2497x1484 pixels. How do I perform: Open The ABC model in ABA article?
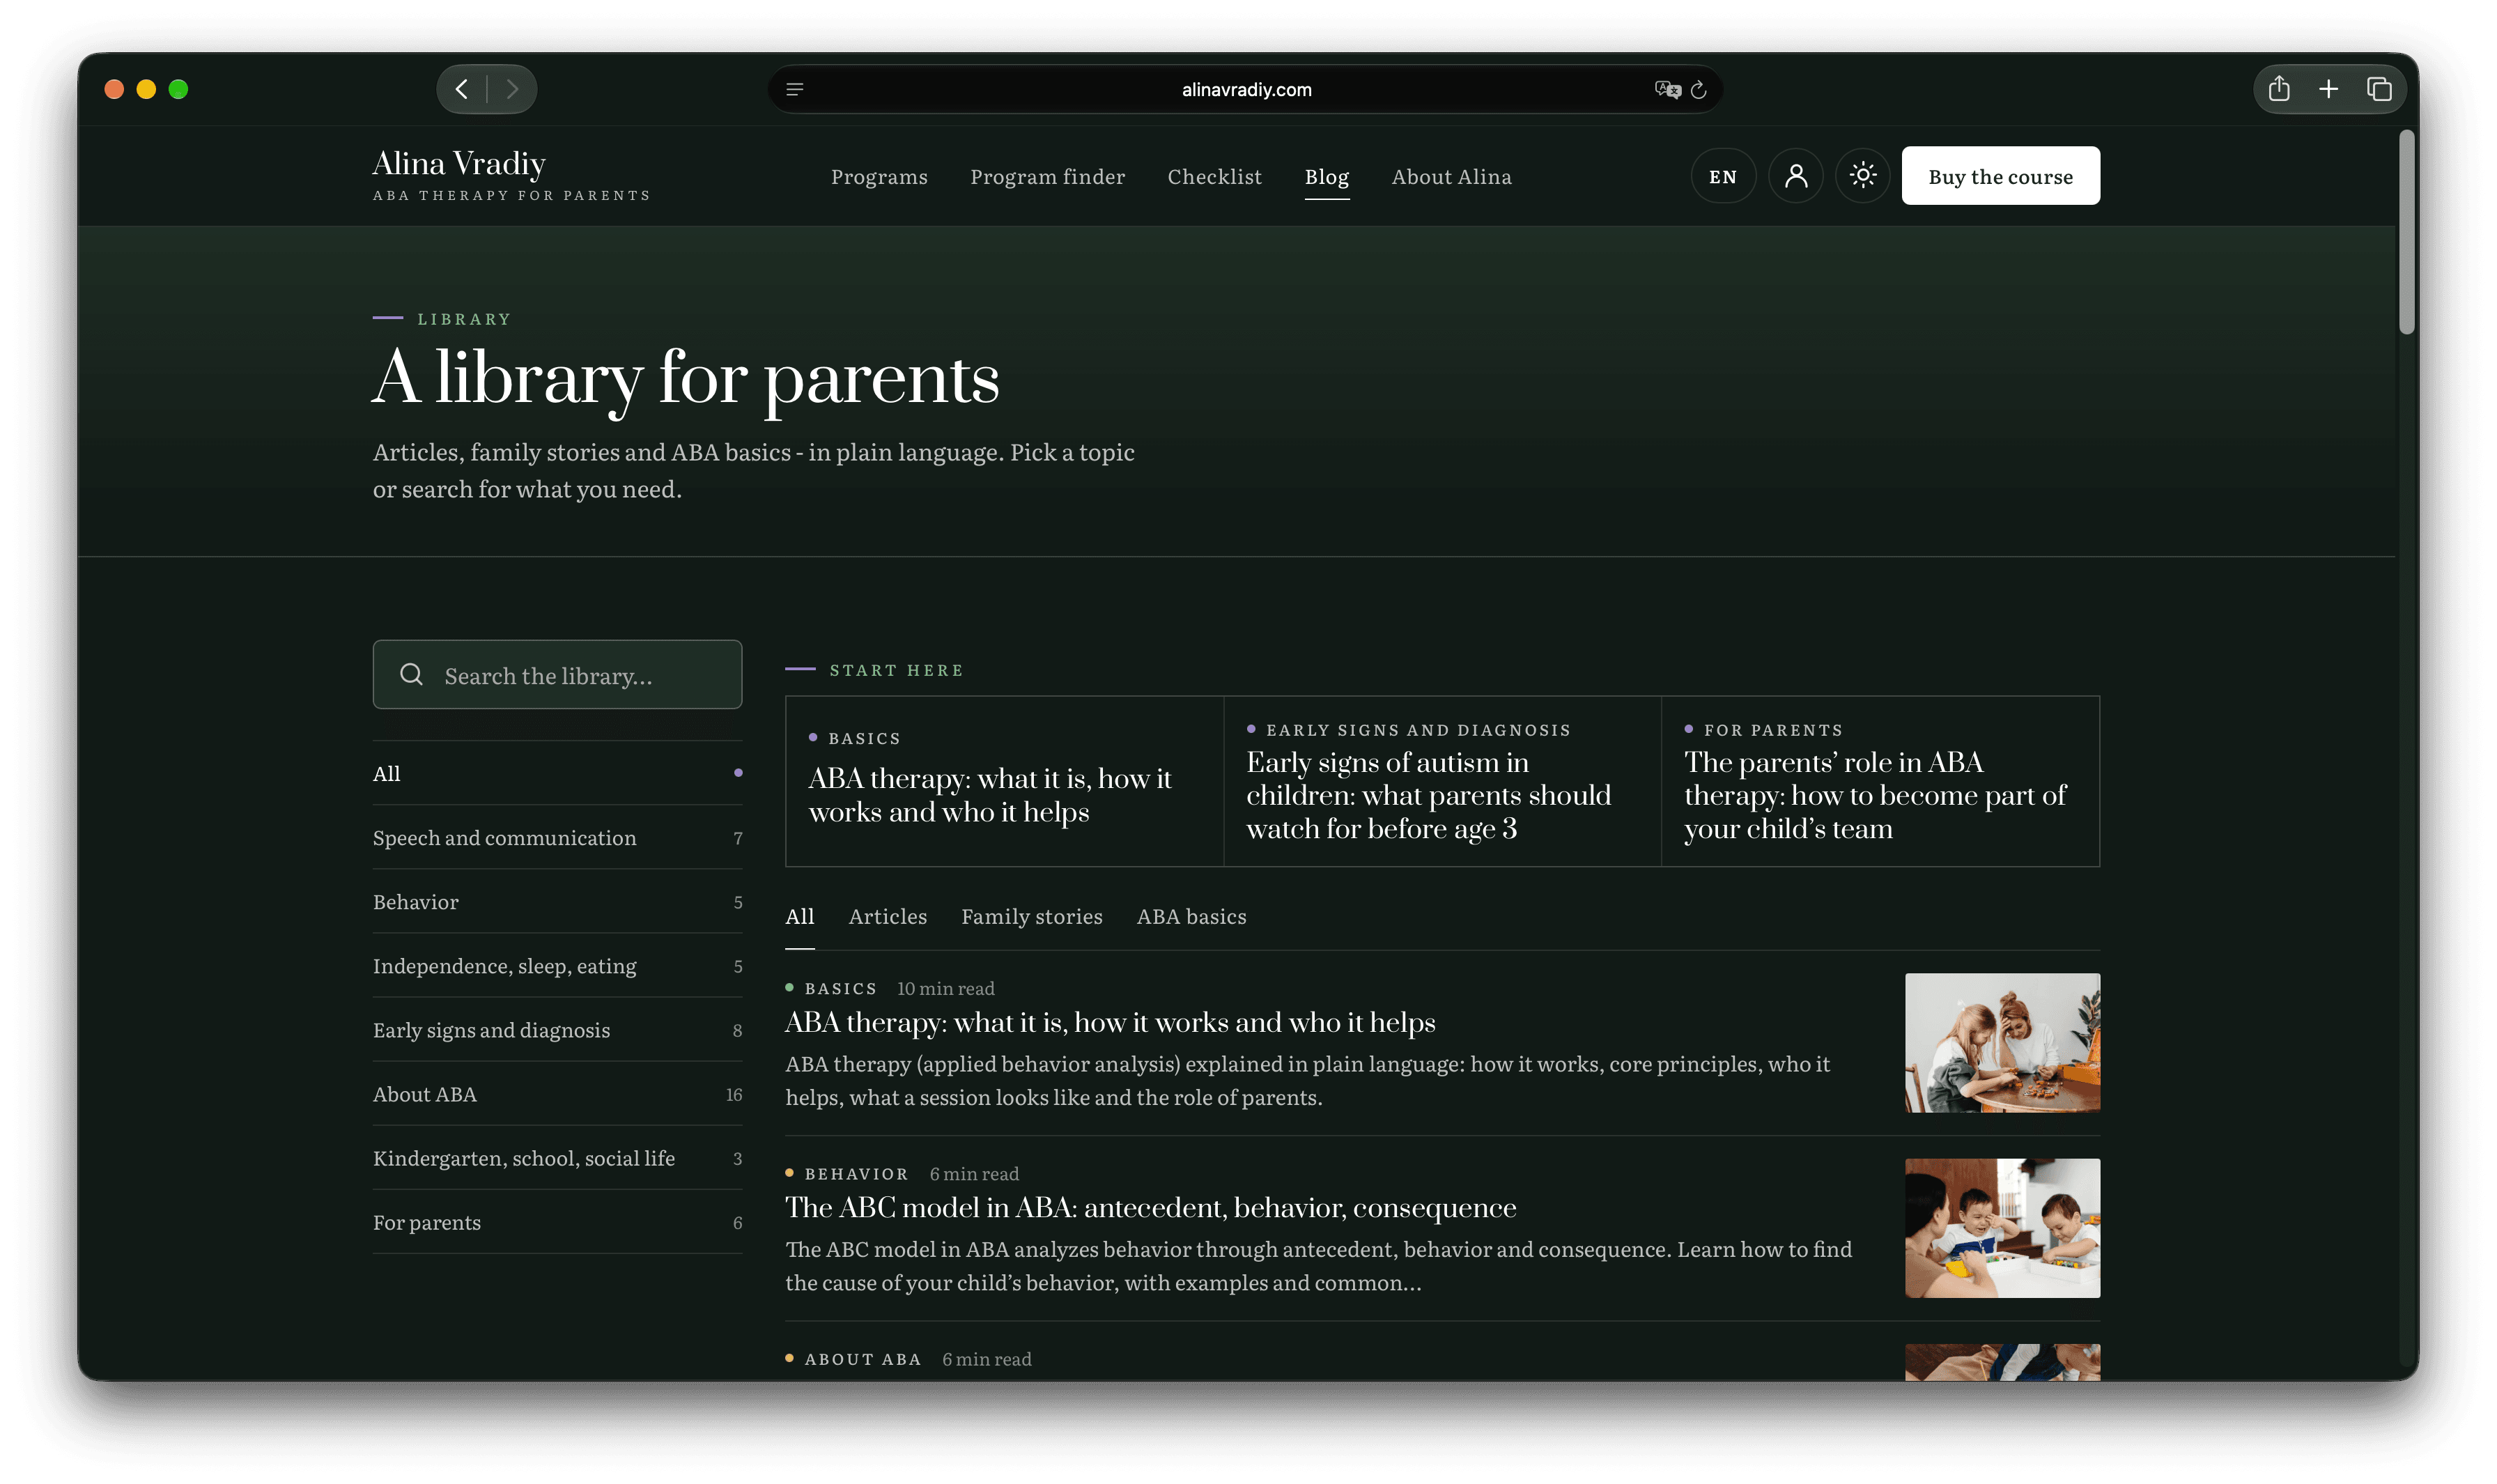1150,1207
